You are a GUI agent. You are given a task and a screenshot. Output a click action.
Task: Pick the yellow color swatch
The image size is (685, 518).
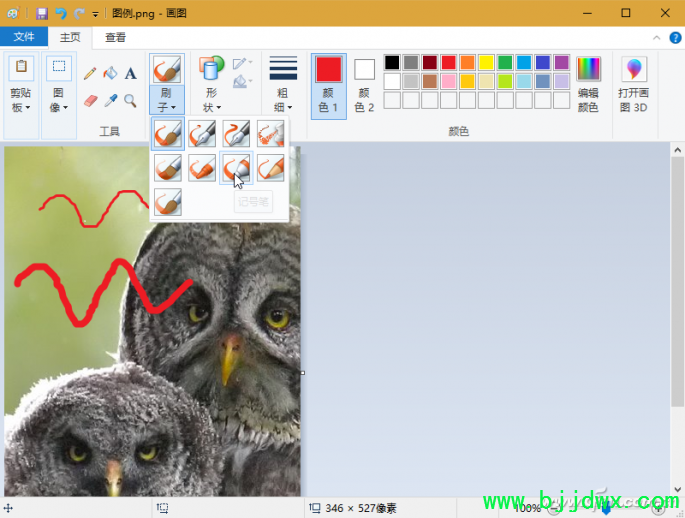click(486, 62)
